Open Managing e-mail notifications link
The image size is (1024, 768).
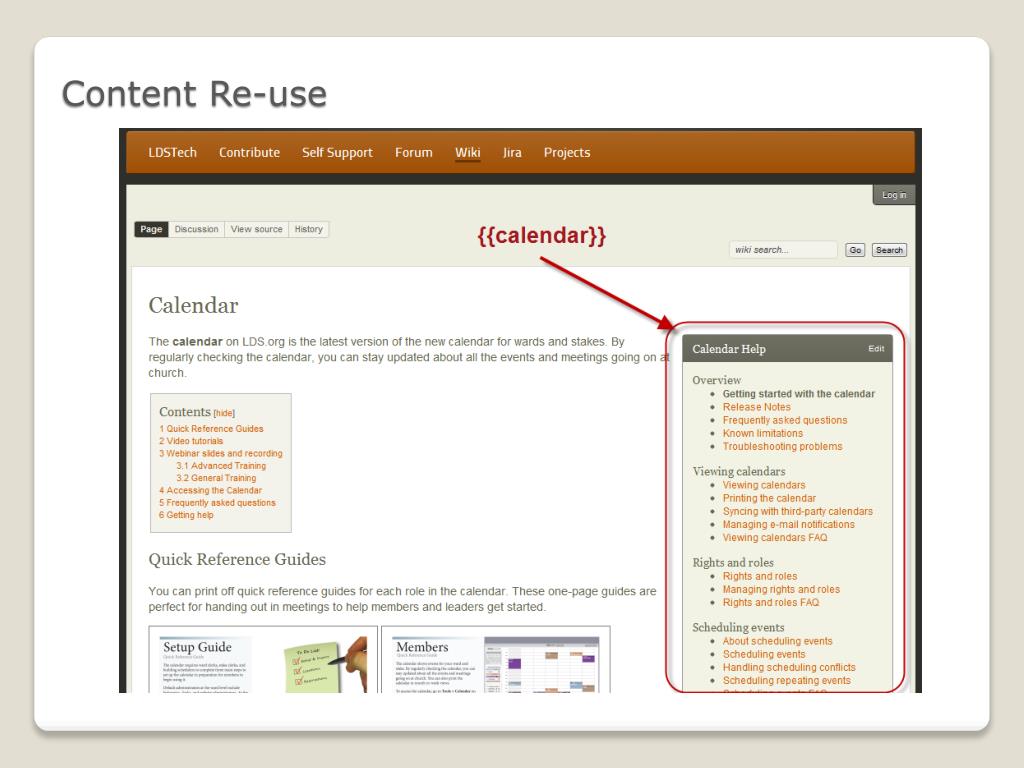tap(788, 524)
